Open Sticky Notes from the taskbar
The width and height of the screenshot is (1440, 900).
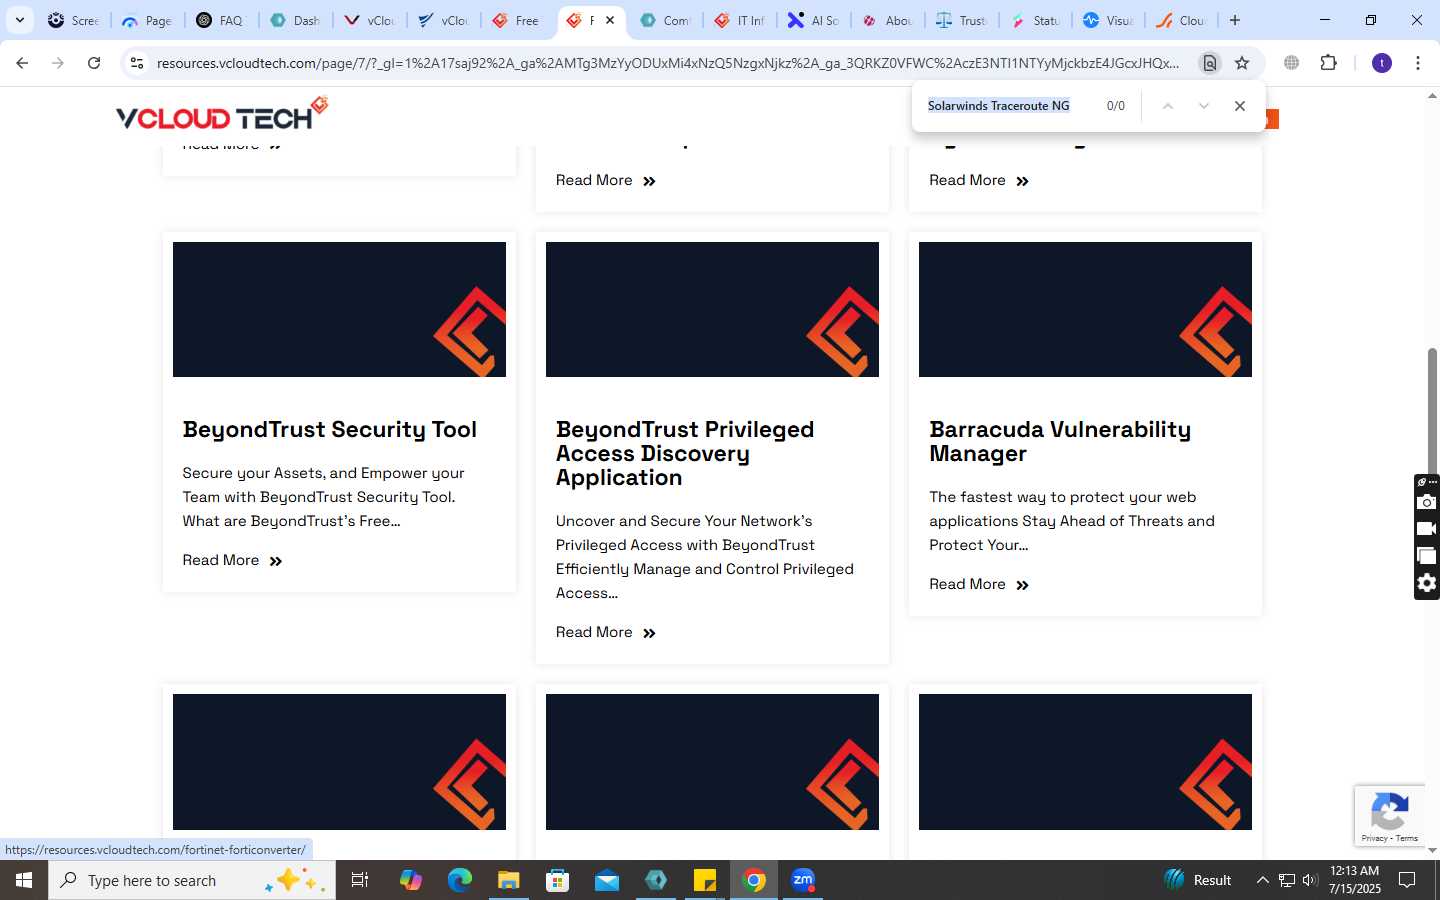(705, 880)
